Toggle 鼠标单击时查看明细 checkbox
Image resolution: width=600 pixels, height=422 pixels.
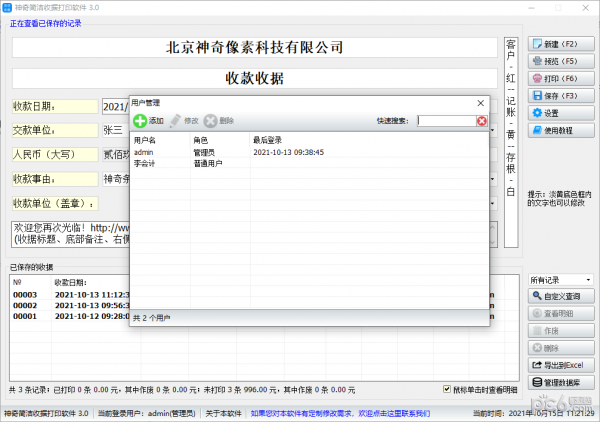(x=447, y=389)
